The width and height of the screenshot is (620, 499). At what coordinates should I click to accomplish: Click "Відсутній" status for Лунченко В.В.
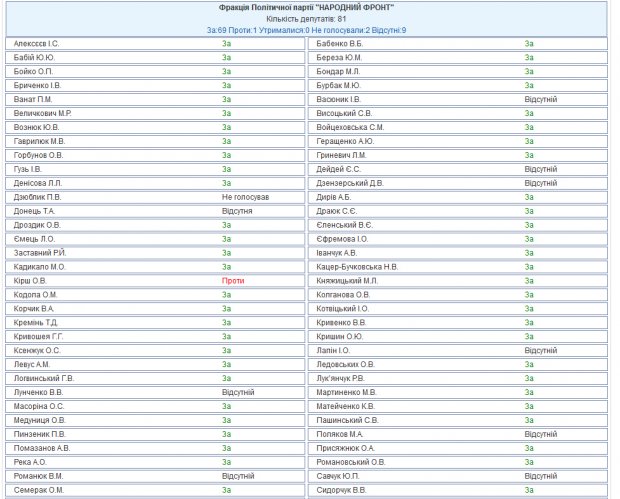238,392
